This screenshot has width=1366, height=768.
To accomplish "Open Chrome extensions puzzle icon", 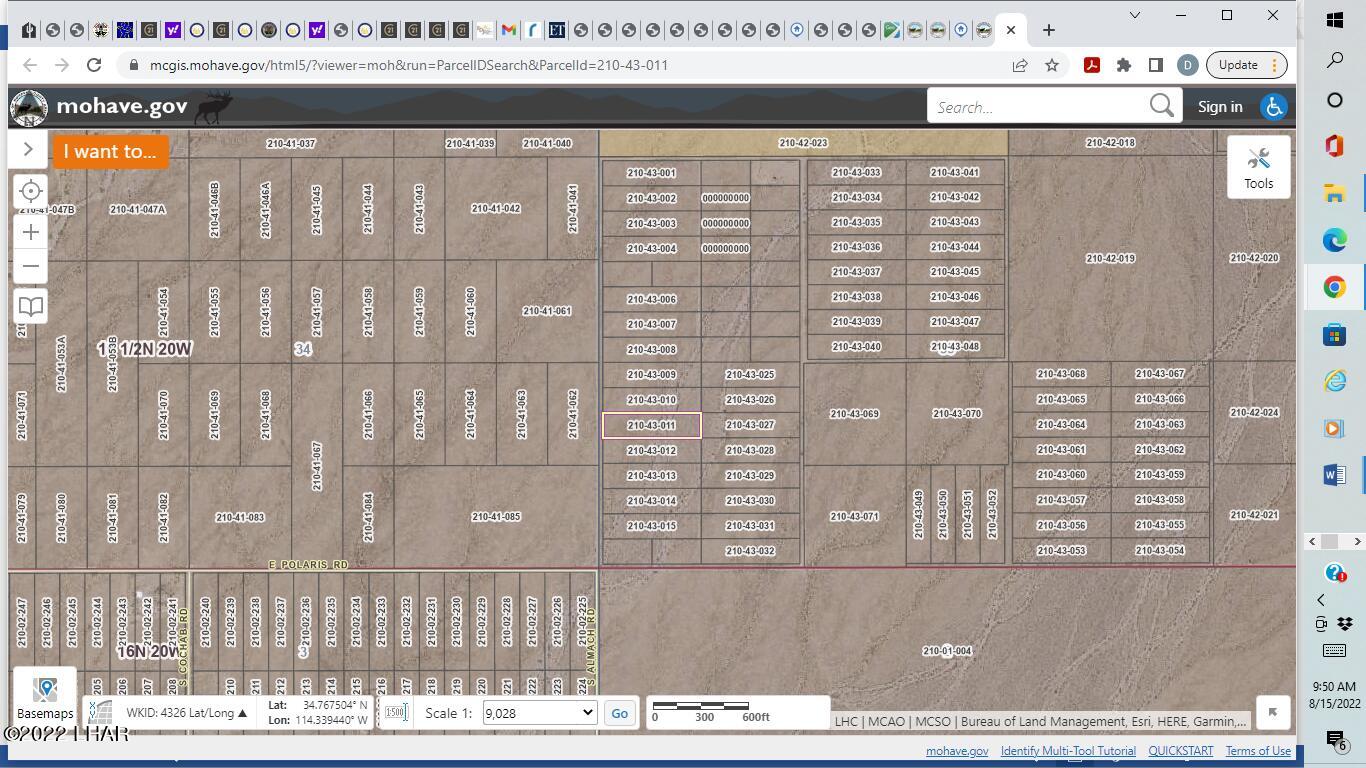I will click(1124, 65).
